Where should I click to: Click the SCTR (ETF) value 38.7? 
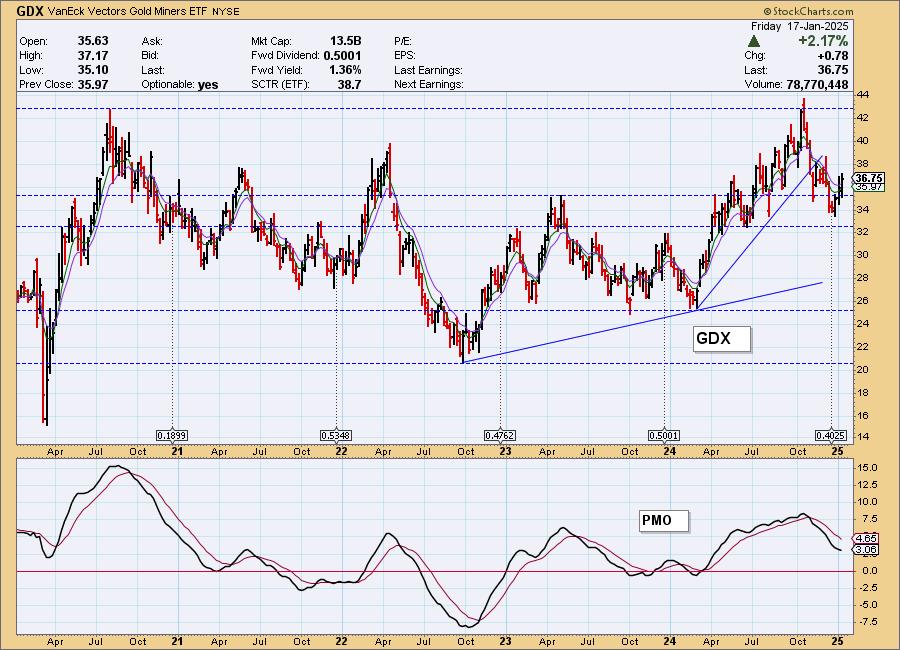tap(350, 84)
